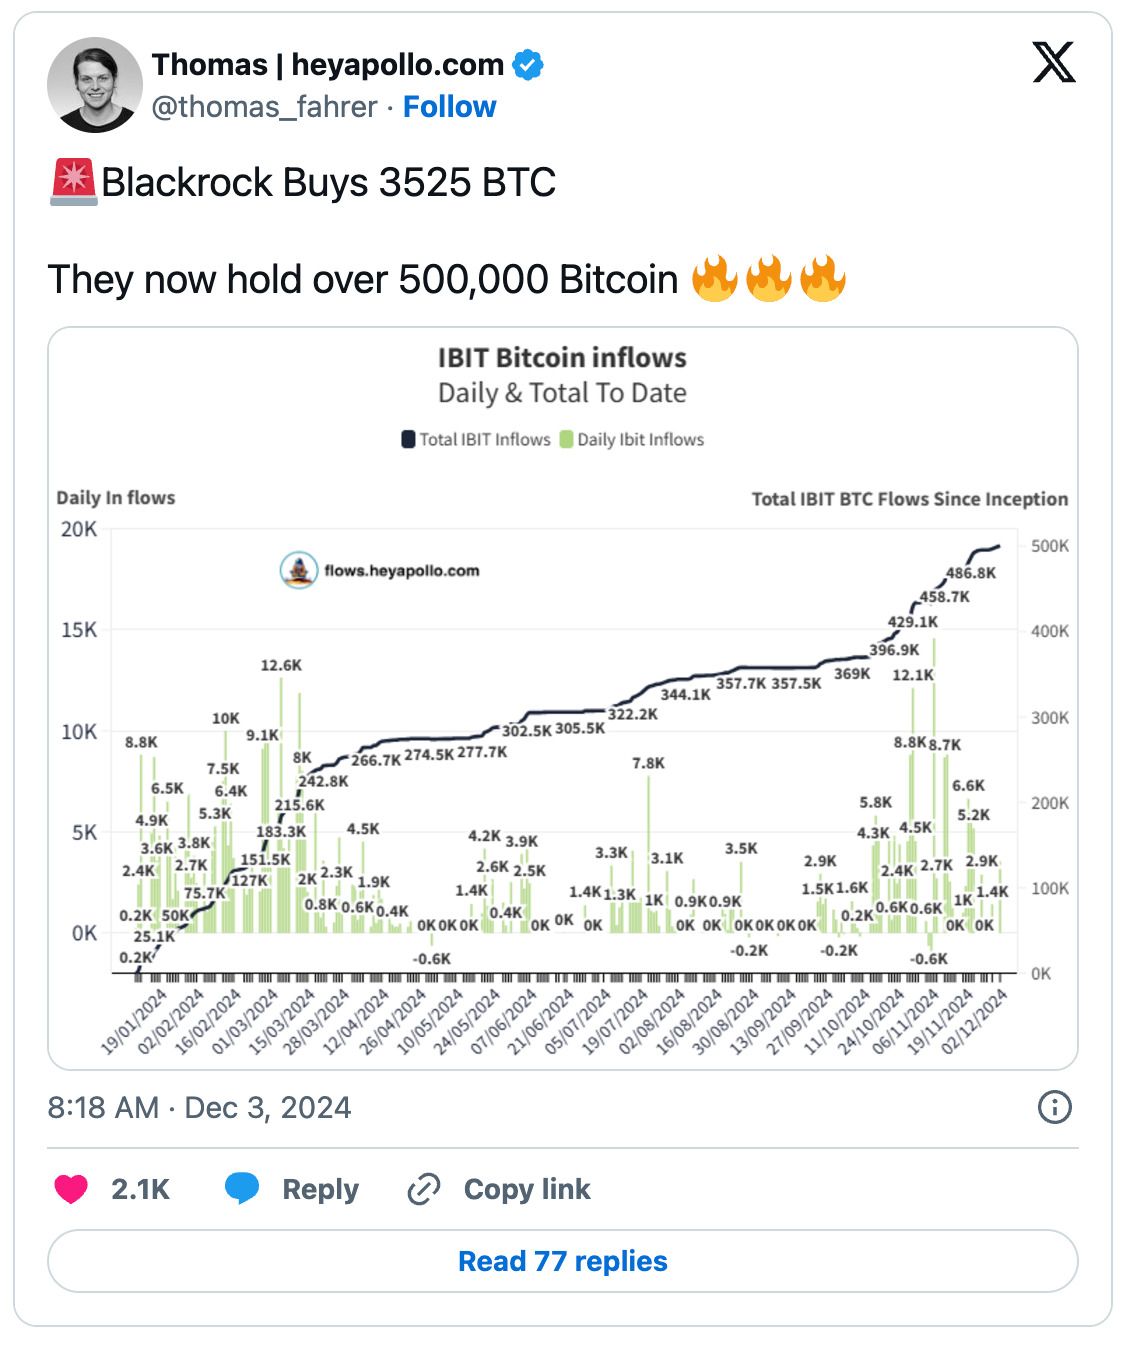The height and width of the screenshot is (1352, 1126).
Task: Open Thomas's profile picture
Action: (x=95, y=85)
